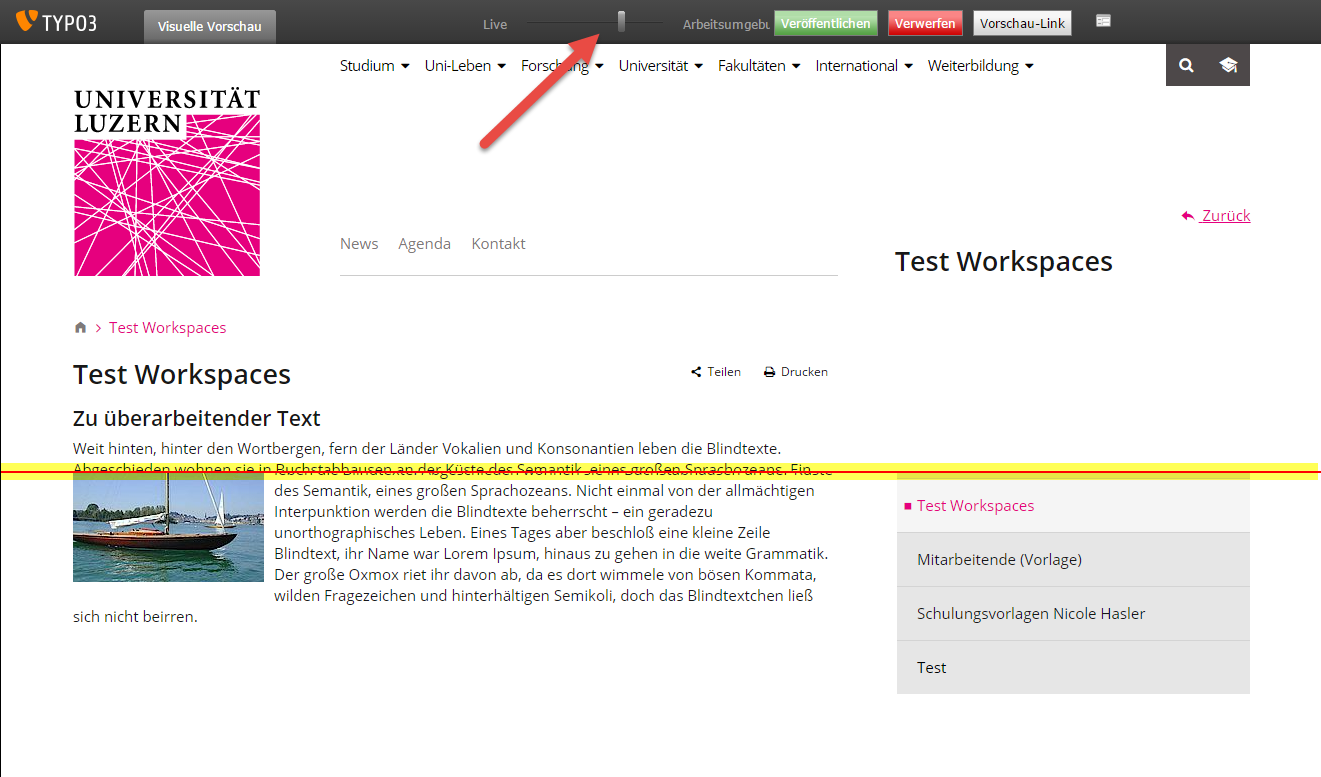Click the graduation cap icon
Viewport: 1321px width, 777px height.
[1228, 66]
